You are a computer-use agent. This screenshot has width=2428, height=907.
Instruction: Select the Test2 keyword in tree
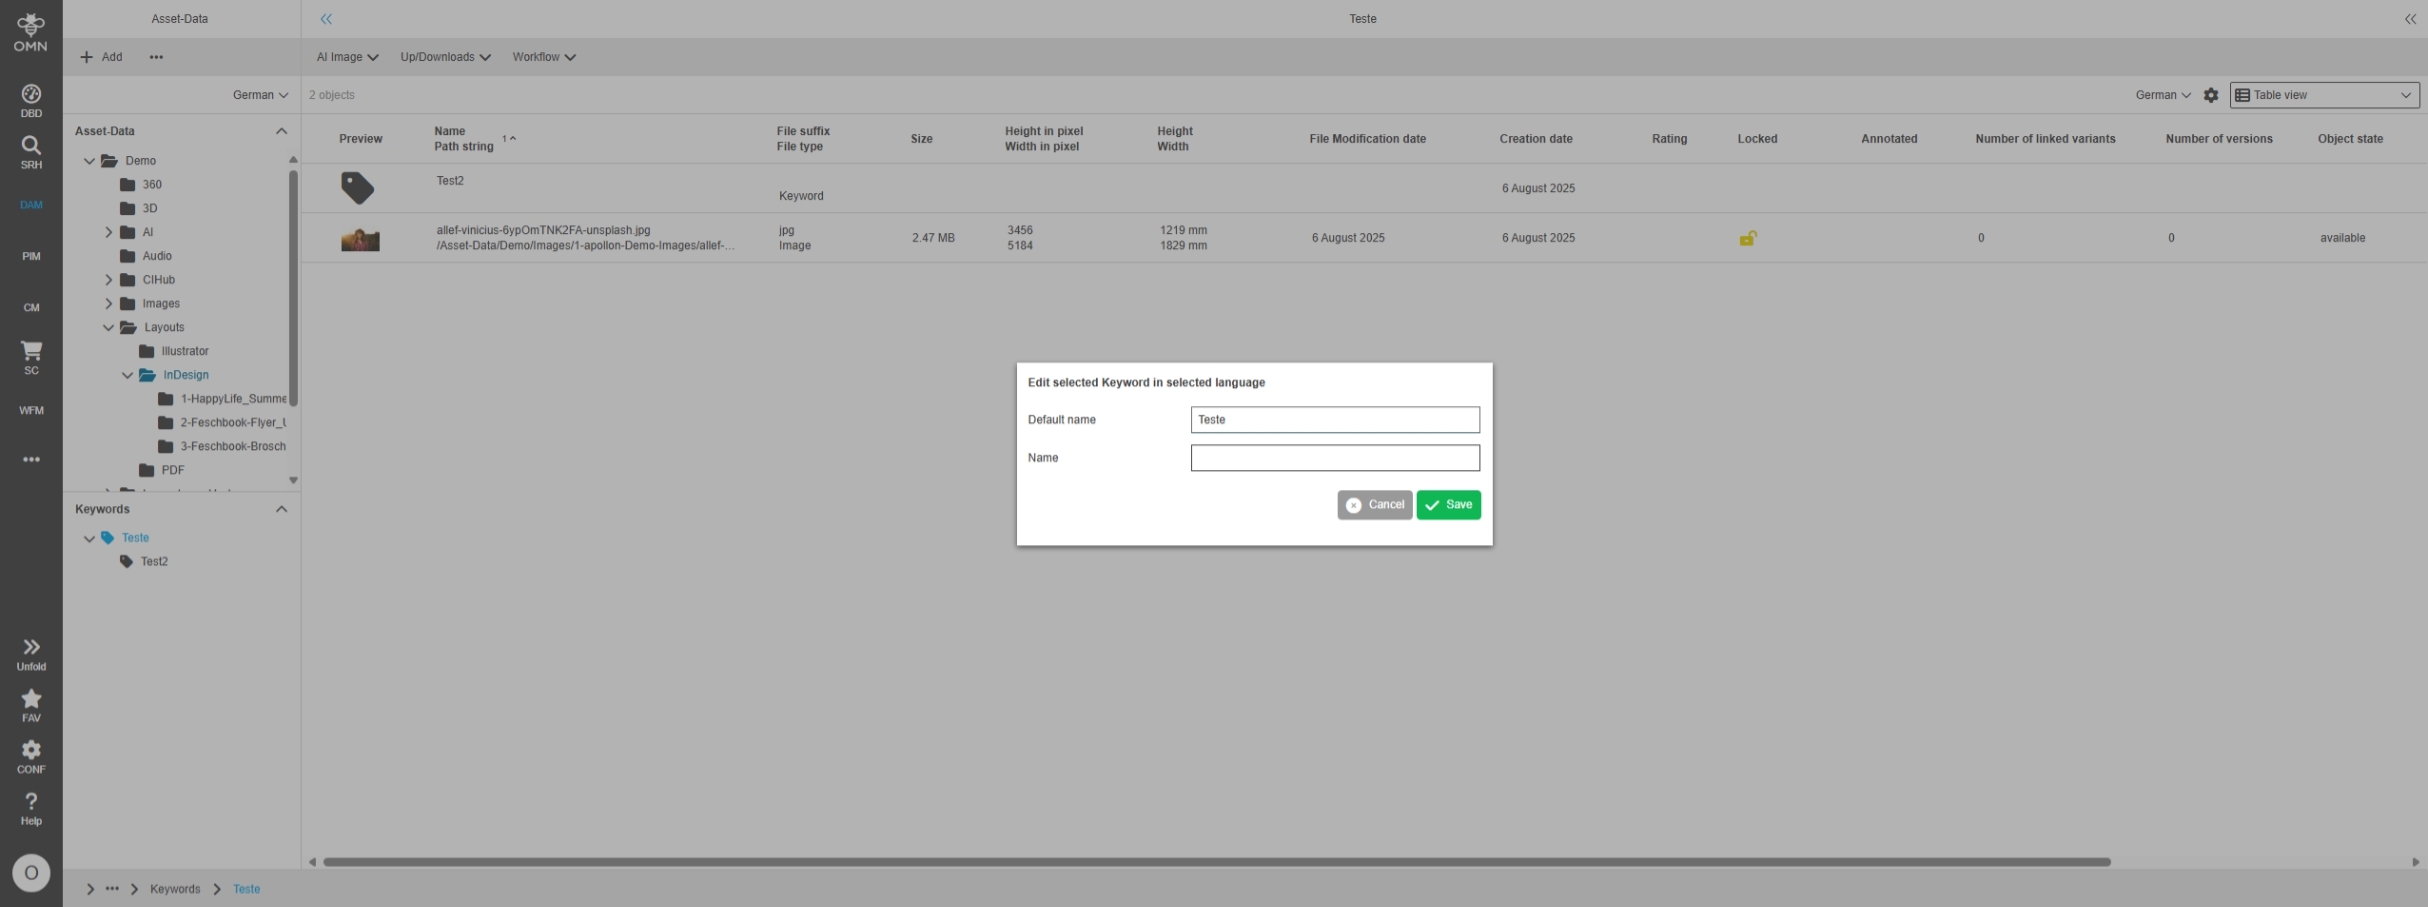pos(154,562)
